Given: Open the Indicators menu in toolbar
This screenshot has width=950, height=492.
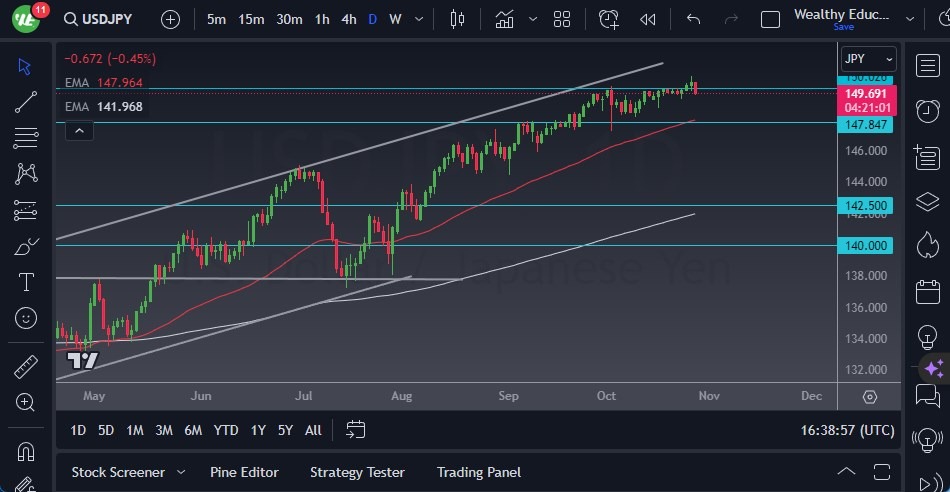Looking at the screenshot, I should click(x=504, y=19).
